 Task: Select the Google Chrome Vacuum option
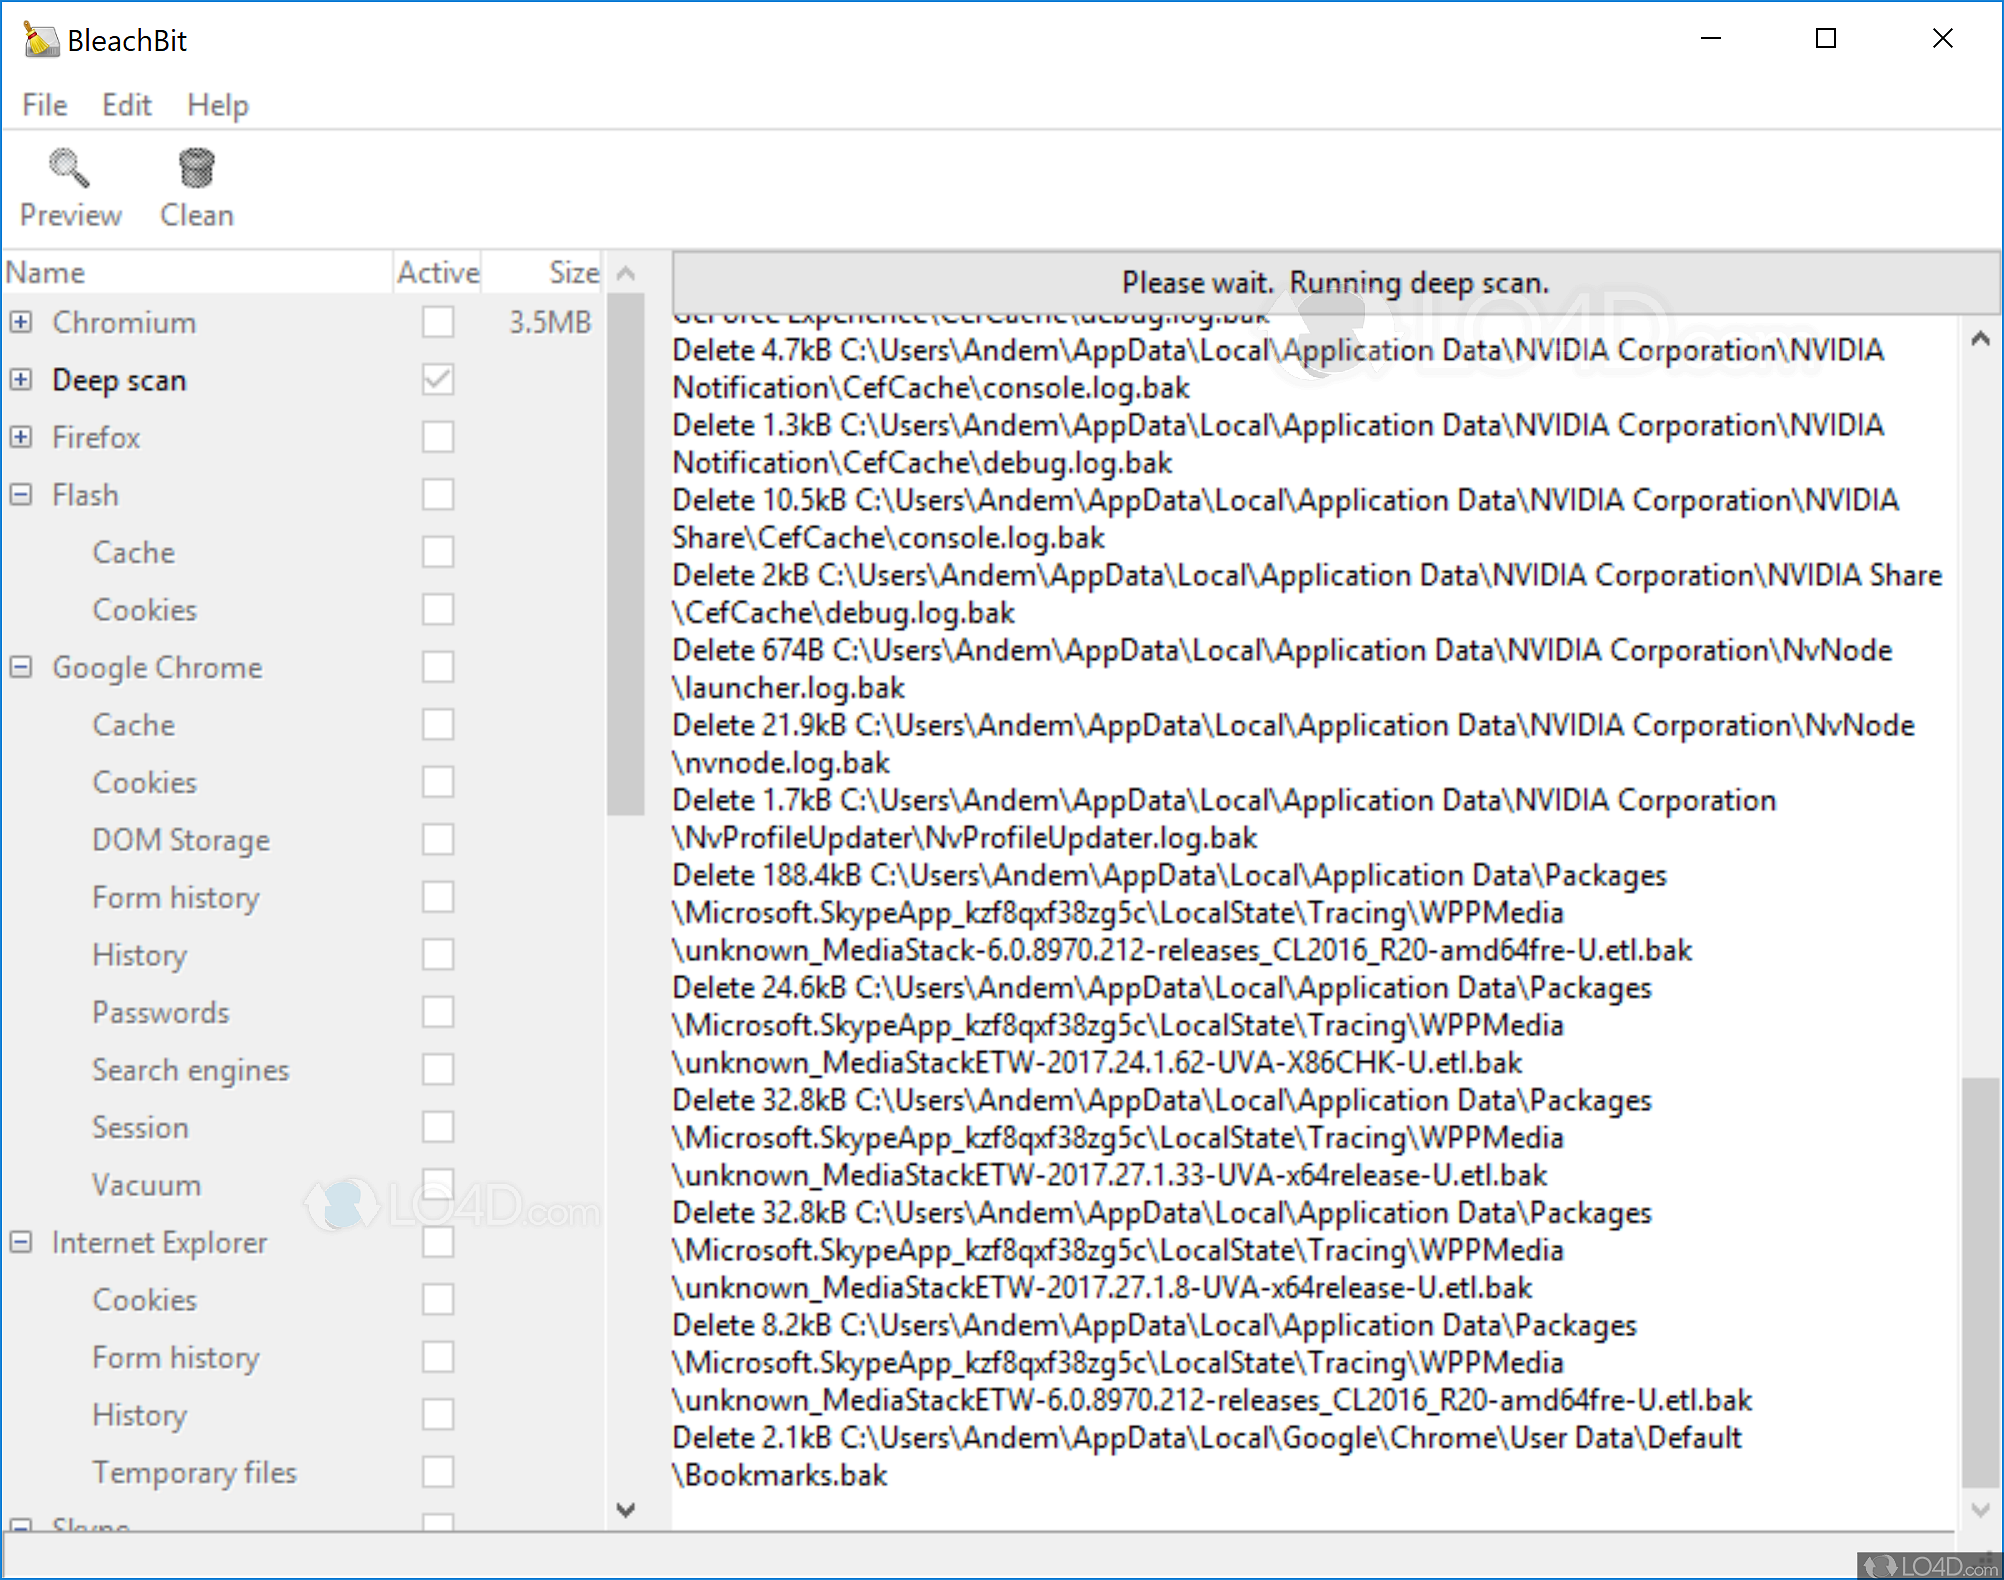tap(146, 1184)
